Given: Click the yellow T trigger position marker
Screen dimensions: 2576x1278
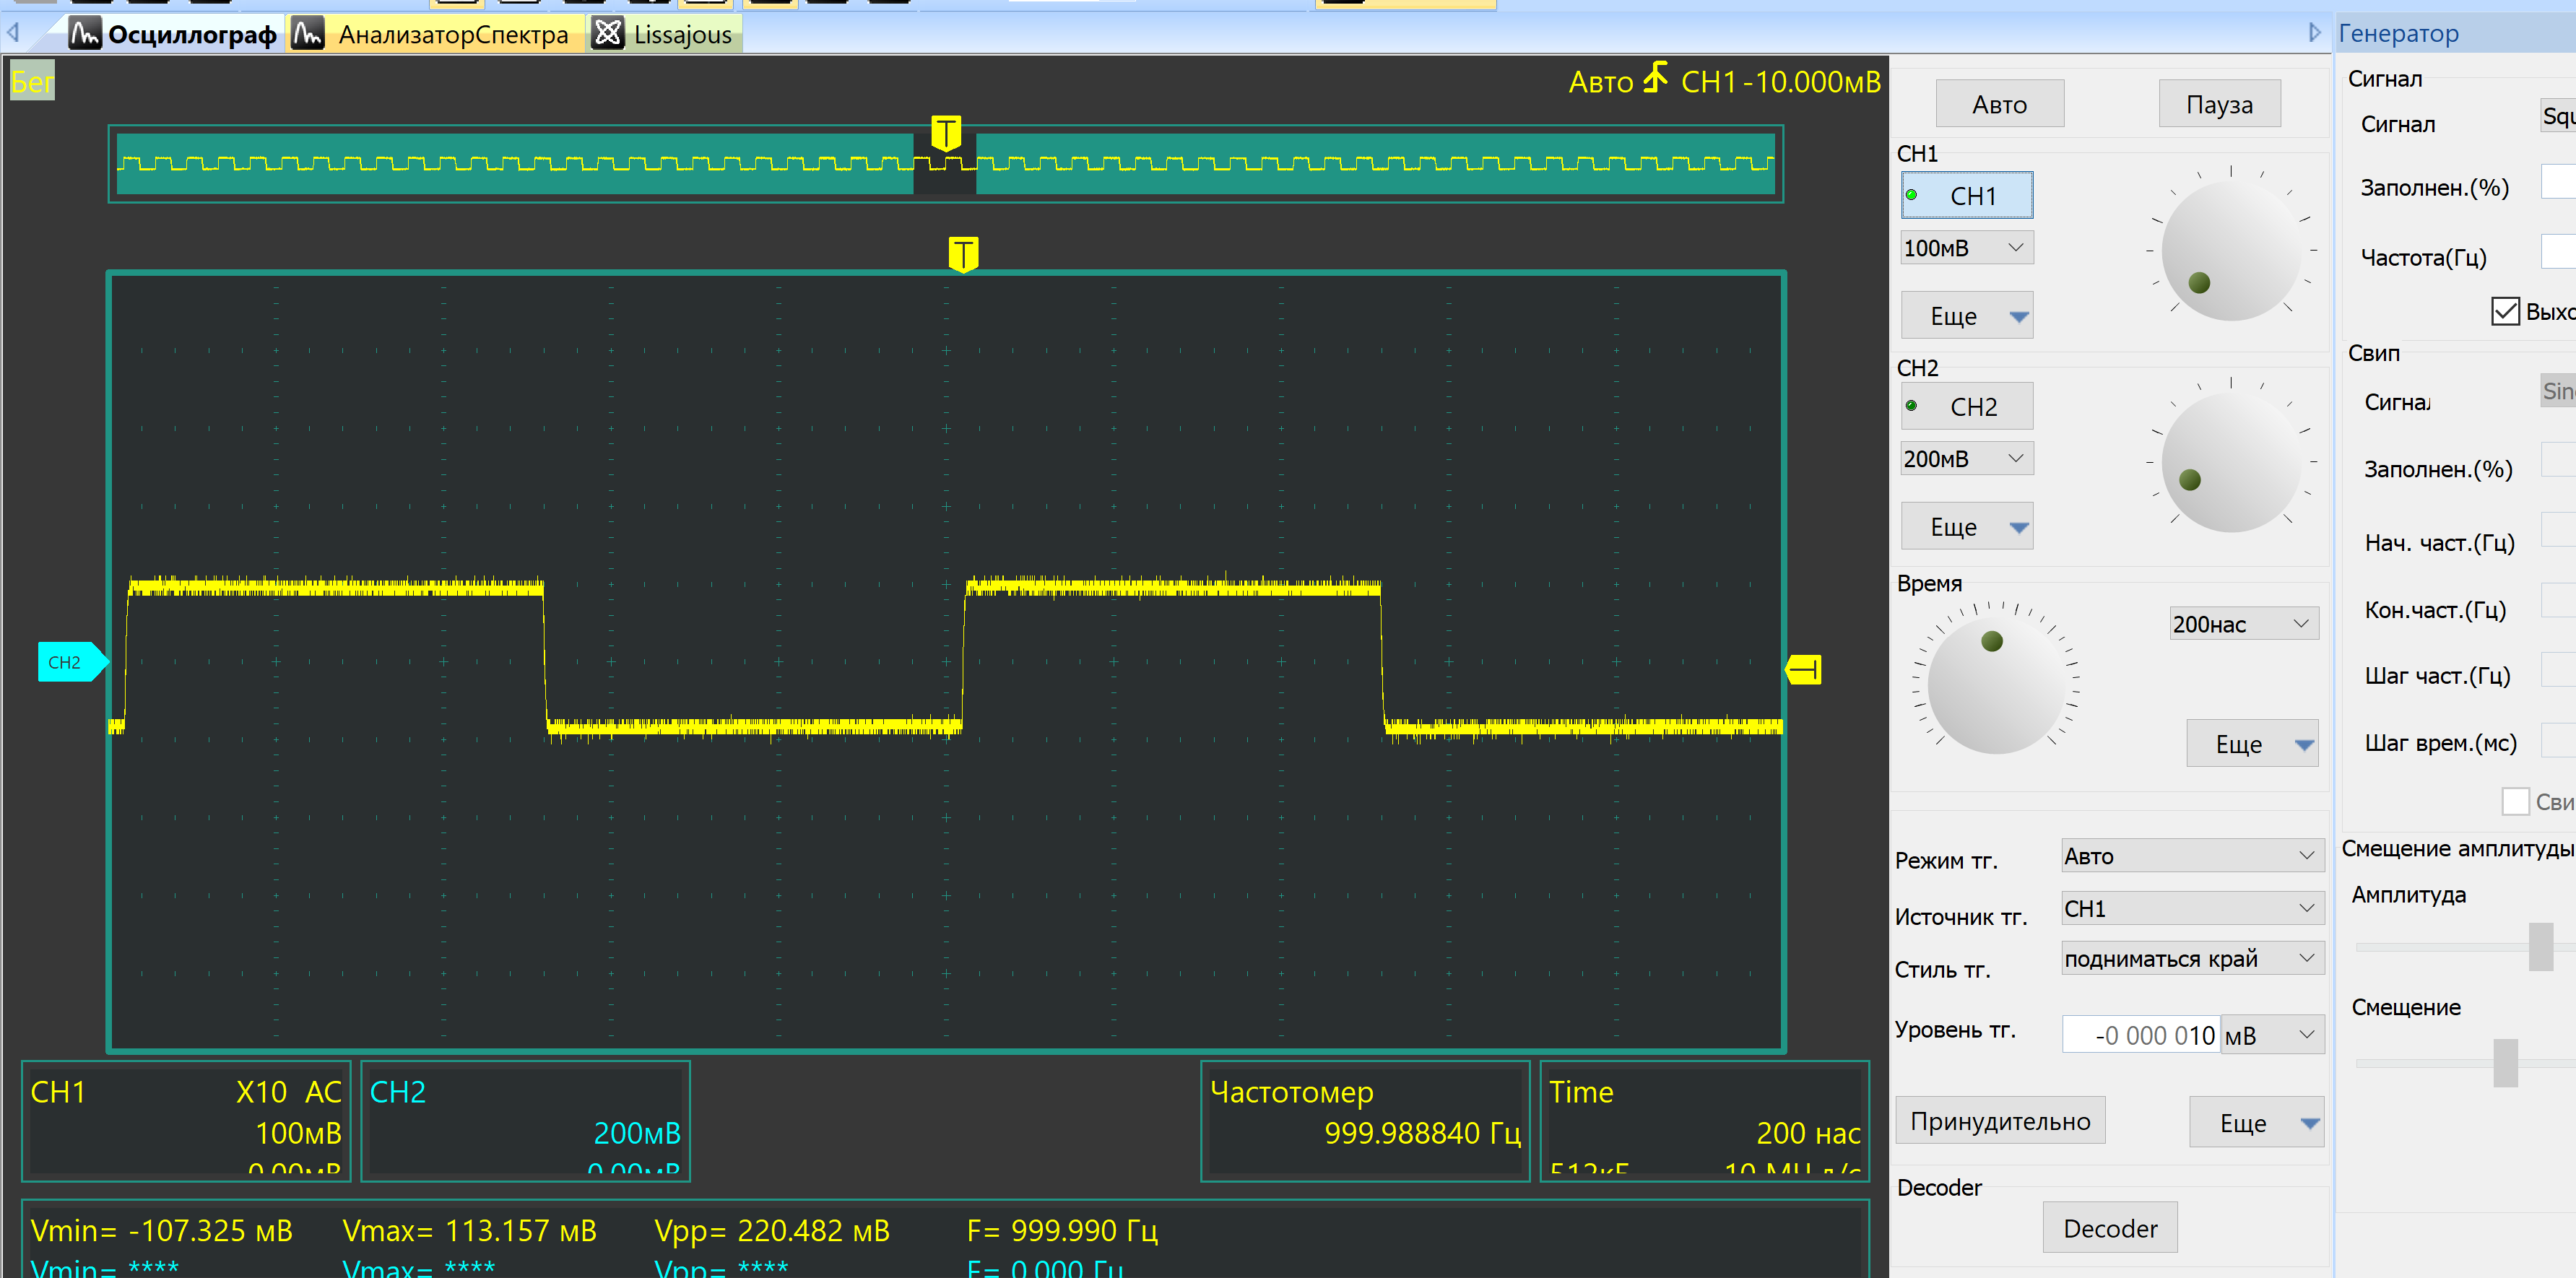Looking at the screenshot, I should click(x=962, y=253).
